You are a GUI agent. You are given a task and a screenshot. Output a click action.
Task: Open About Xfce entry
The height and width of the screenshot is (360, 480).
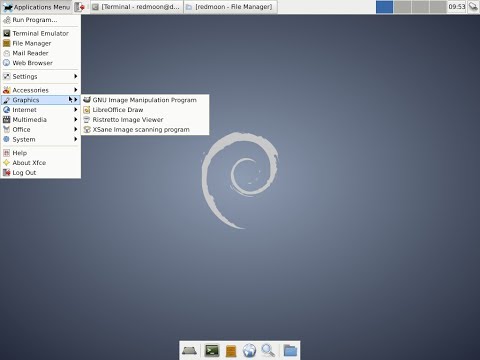pos(41,163)
